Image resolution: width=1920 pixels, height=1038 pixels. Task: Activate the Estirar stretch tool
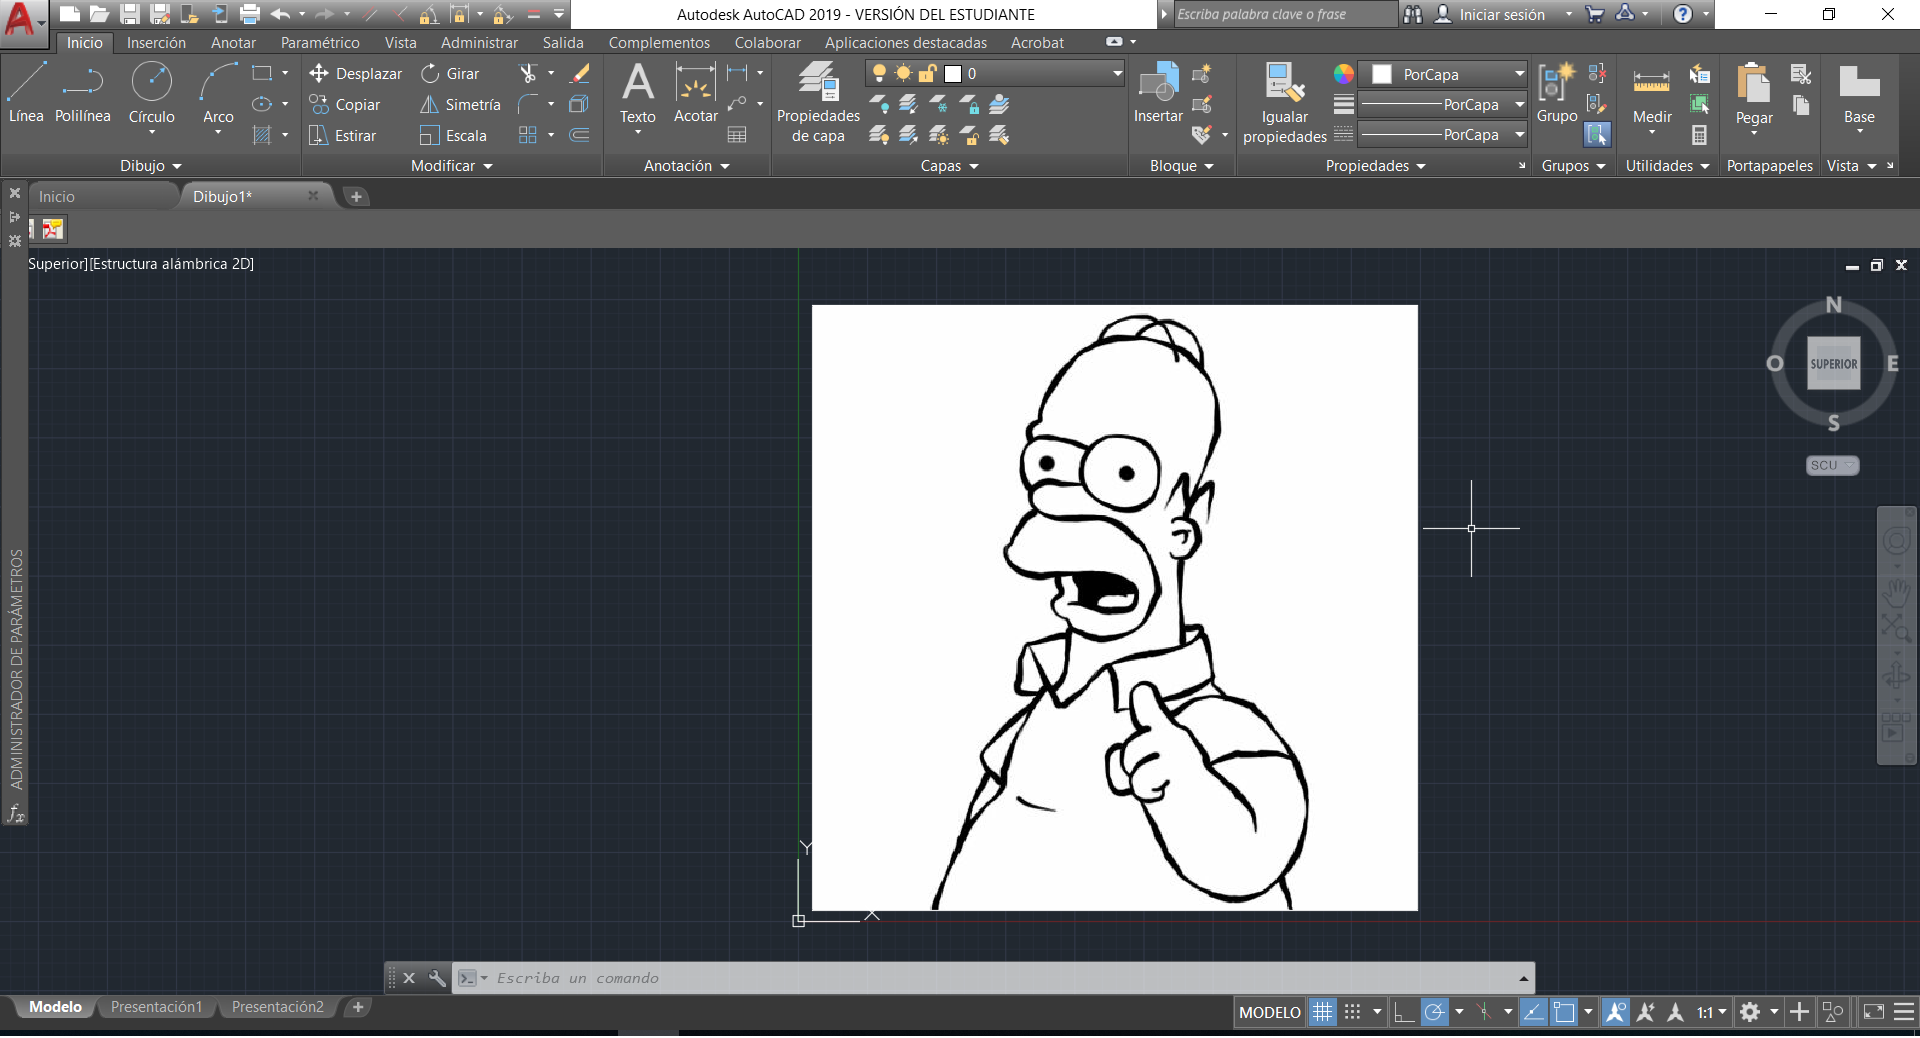pyautogui.click(x=342, y=136)
